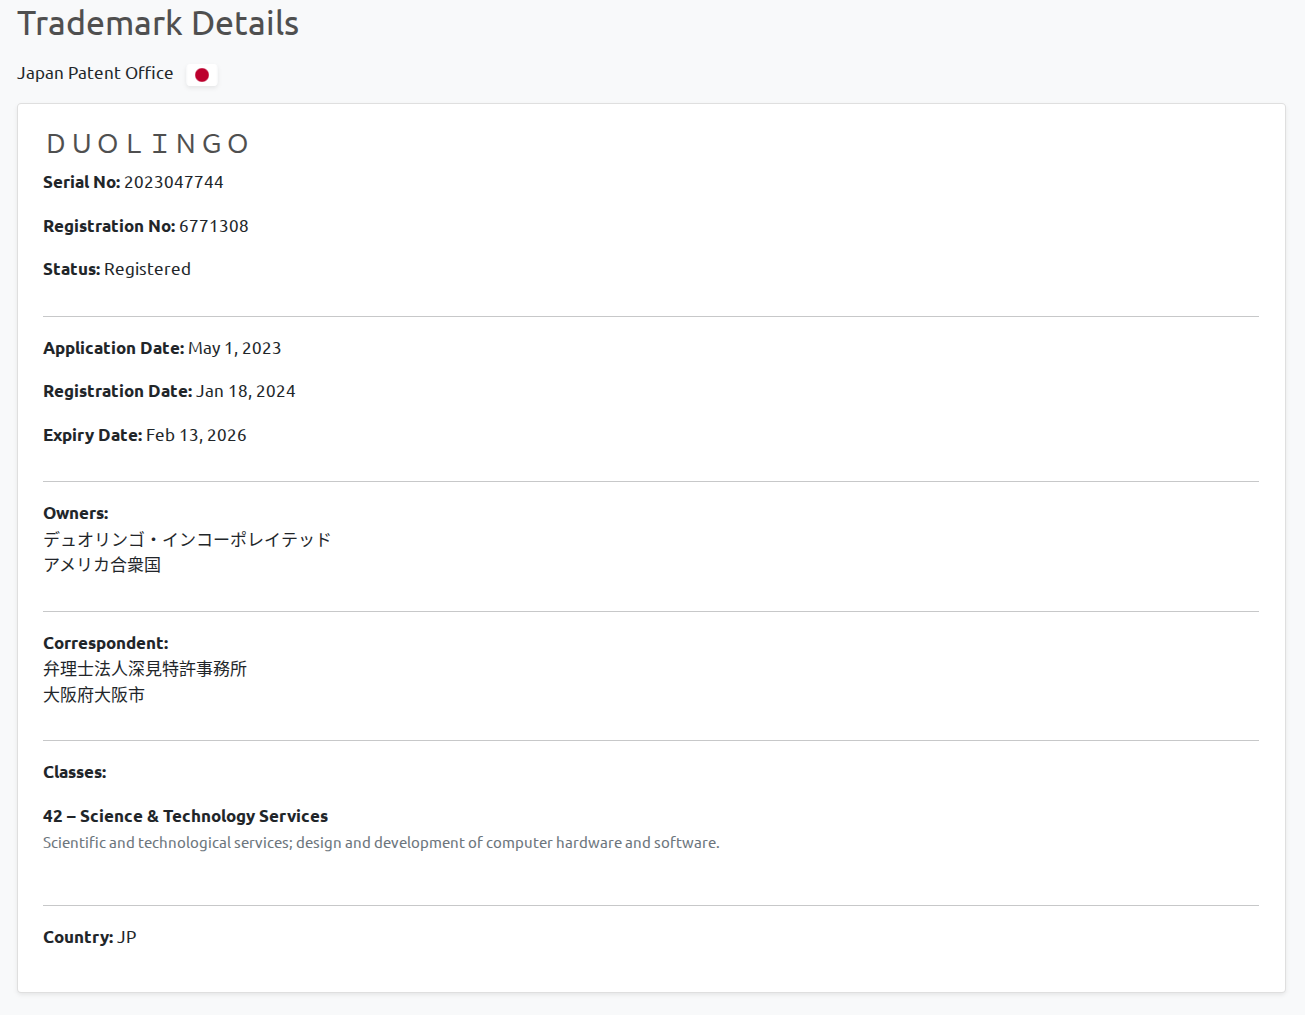Click the Classes section label

[x=75, y=772]
